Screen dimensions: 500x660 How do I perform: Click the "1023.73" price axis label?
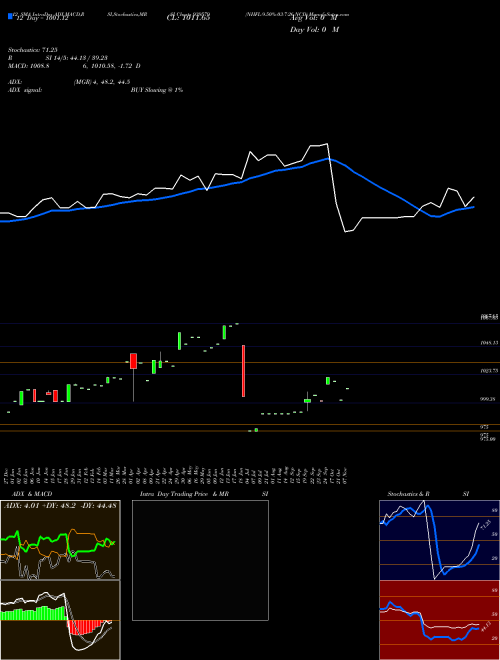point(489,371)
